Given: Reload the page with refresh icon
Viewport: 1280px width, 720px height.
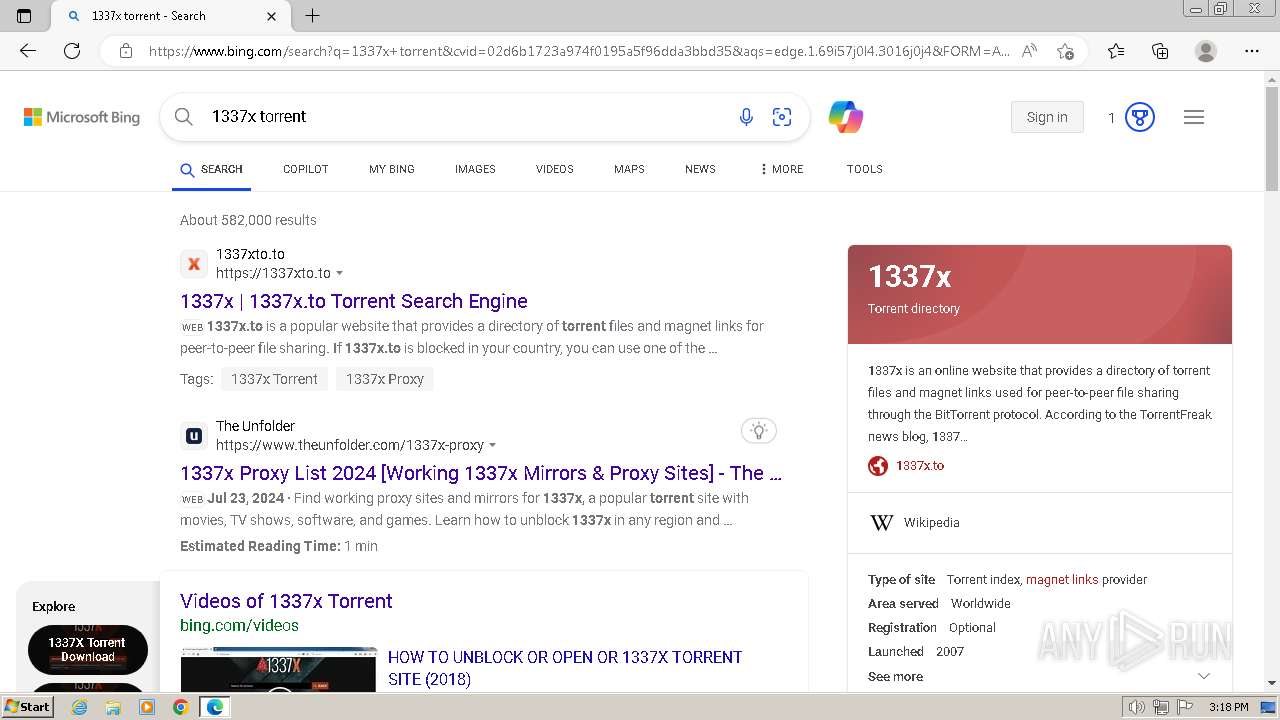Looking at the screenshot, I should pyautogui.click(x=72, y=51).
